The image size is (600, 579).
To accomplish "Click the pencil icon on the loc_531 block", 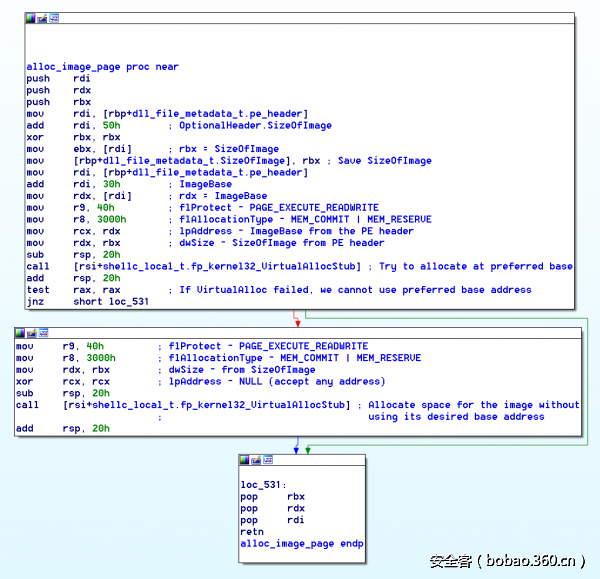I will click(x=256, y=460).
